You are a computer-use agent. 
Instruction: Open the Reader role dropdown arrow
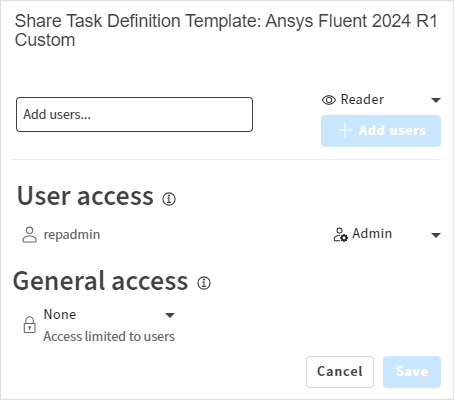pyautogui.click(x=436, y=100)
